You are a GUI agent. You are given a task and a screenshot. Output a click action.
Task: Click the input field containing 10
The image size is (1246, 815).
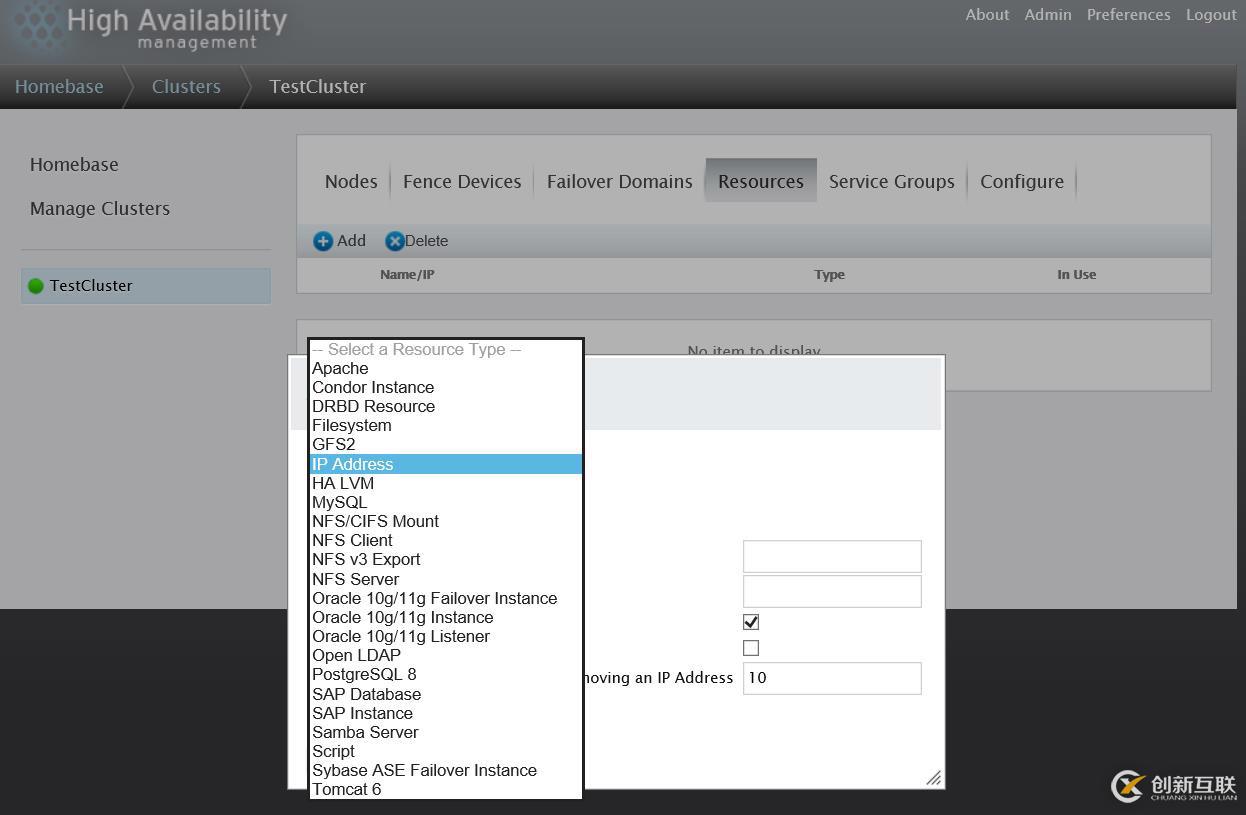click(x=831, y=678)
